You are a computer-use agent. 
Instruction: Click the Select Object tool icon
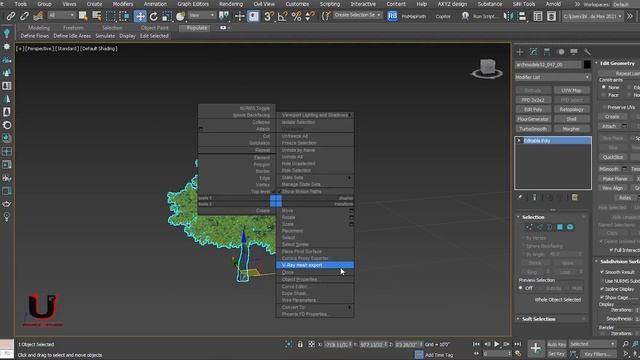click(x=83, y=16)
